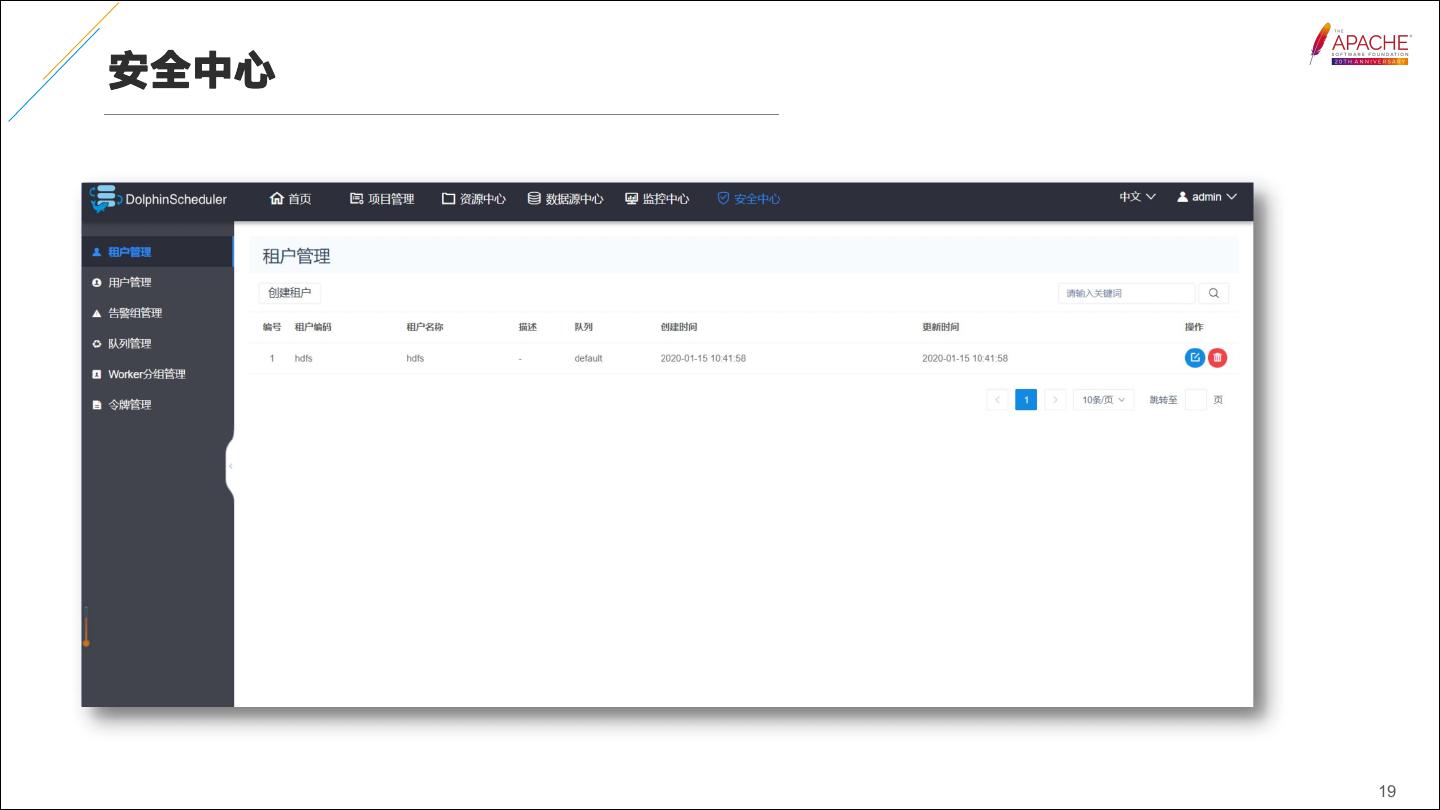Image resolution: width=1440 pixels, height=810 pixels.
Task: Select 安全中心 security center tab
Action: point(749,199)
